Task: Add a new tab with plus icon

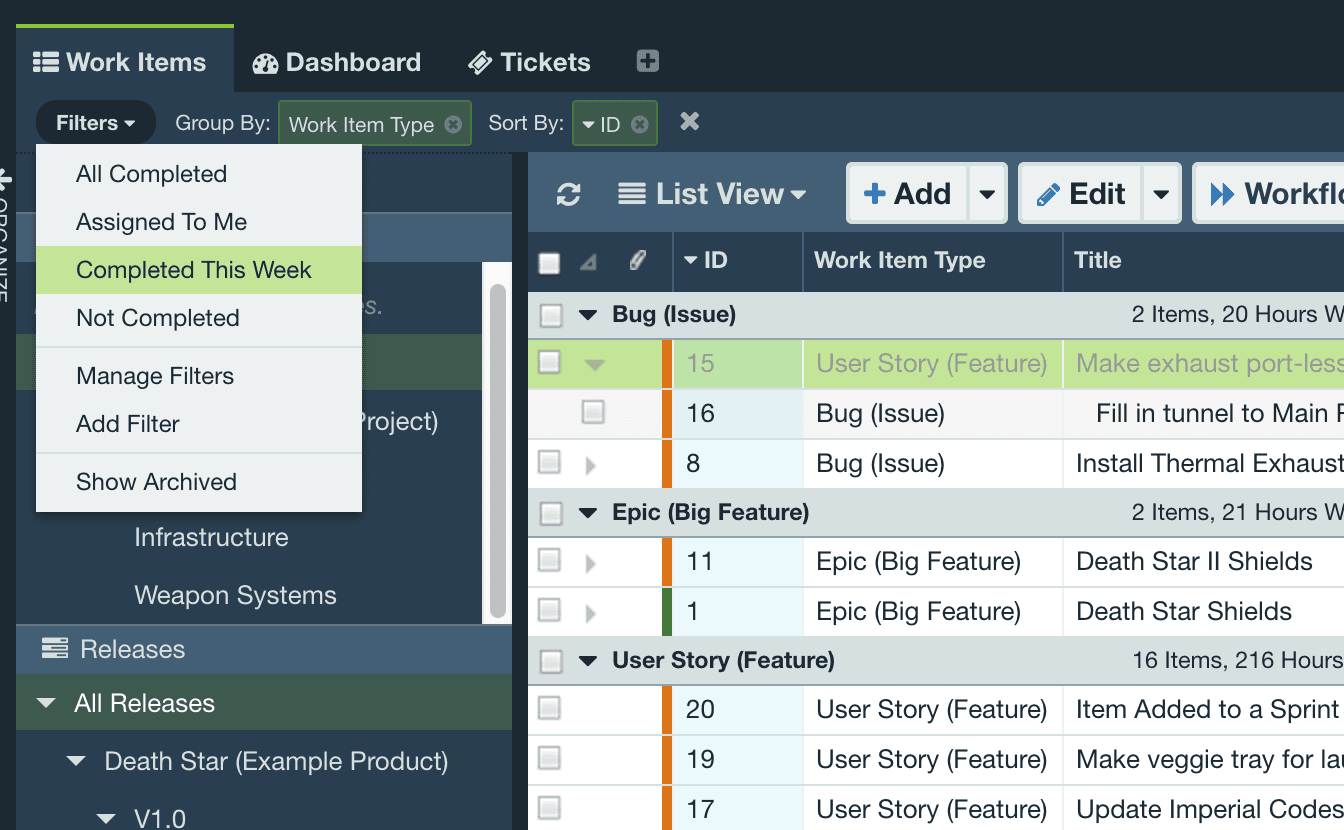Action: pos(648,62)
